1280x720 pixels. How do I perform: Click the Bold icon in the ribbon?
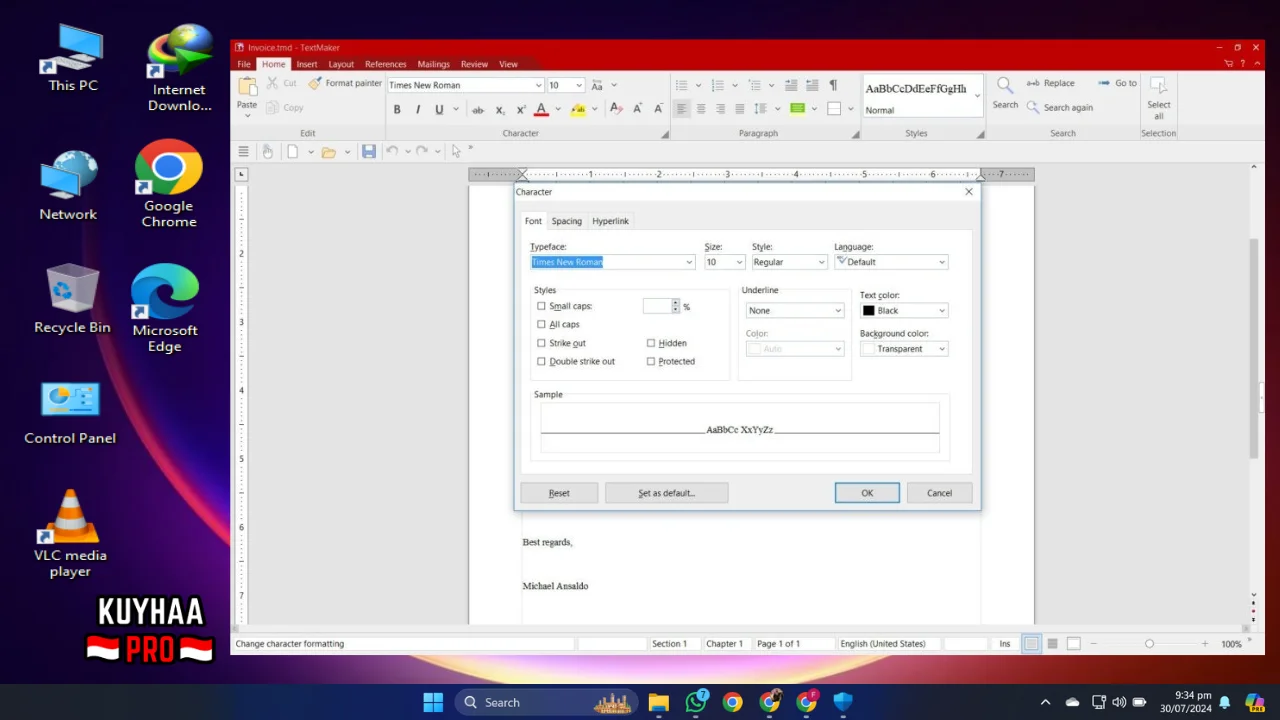[397, 110]
